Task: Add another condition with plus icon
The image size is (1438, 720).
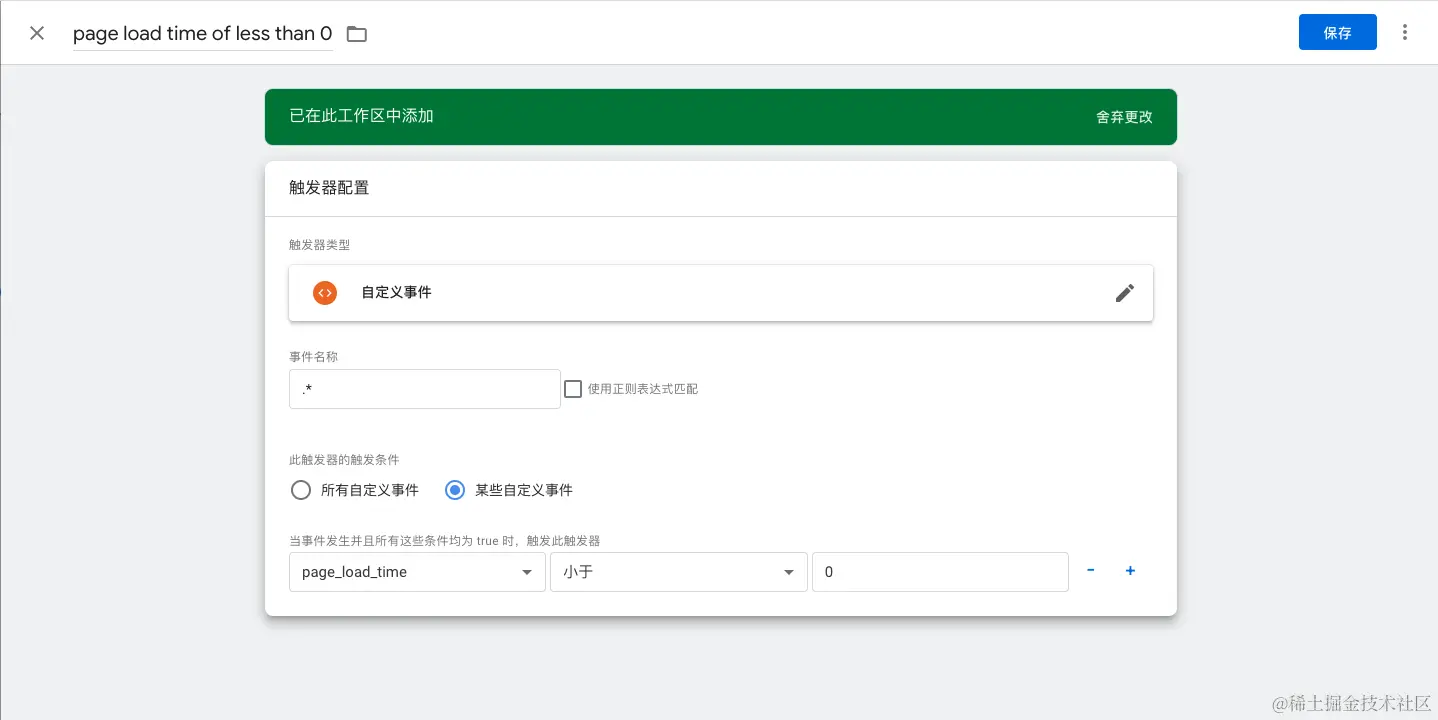Action: [1130, 571]
